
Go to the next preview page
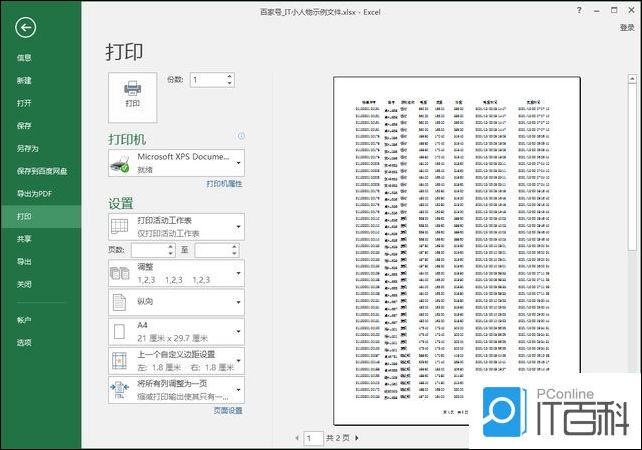[x=357, y=438]
